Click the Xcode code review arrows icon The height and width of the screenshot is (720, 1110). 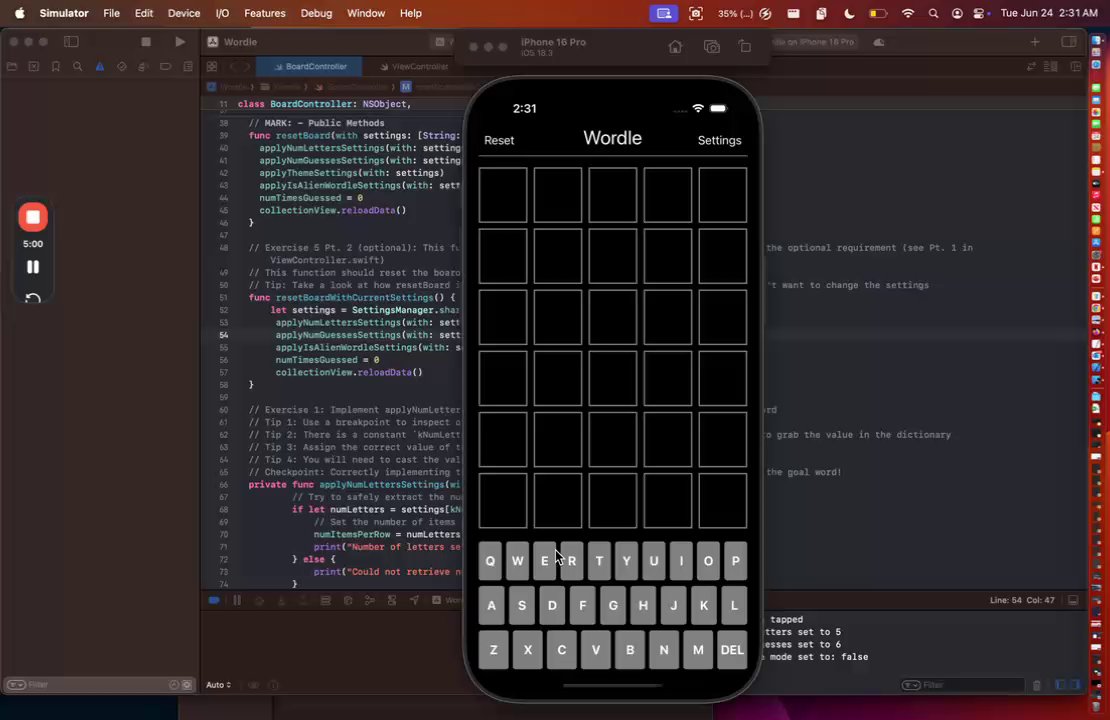pos(1031,67)
